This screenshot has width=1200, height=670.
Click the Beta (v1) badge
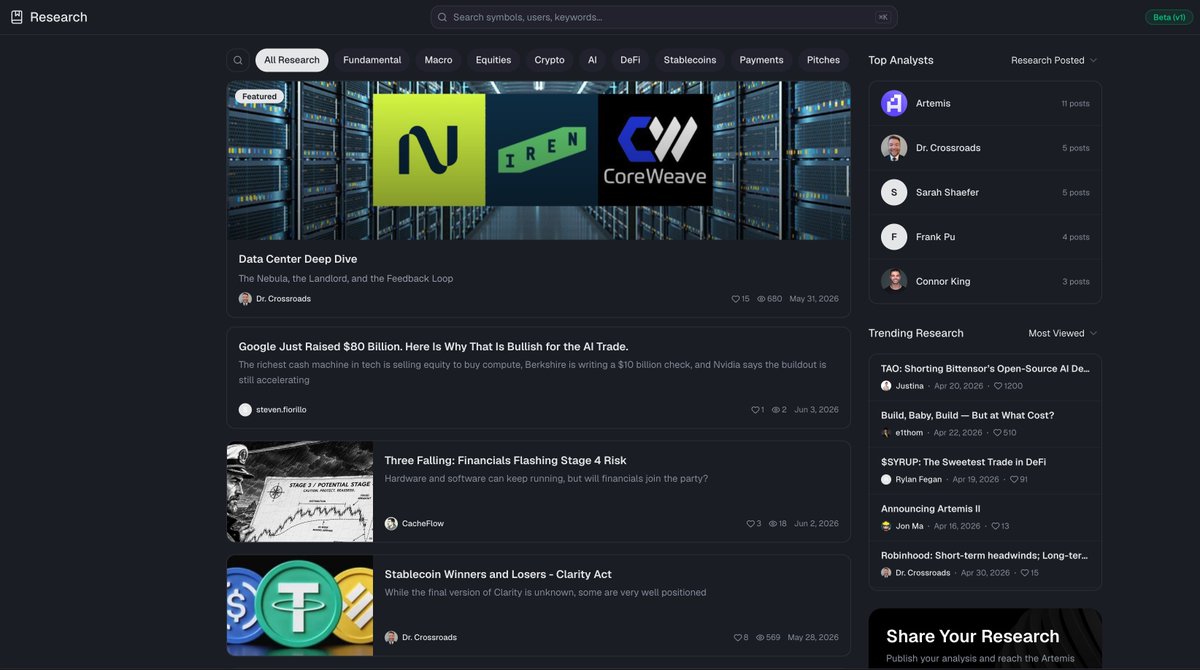1169,17
